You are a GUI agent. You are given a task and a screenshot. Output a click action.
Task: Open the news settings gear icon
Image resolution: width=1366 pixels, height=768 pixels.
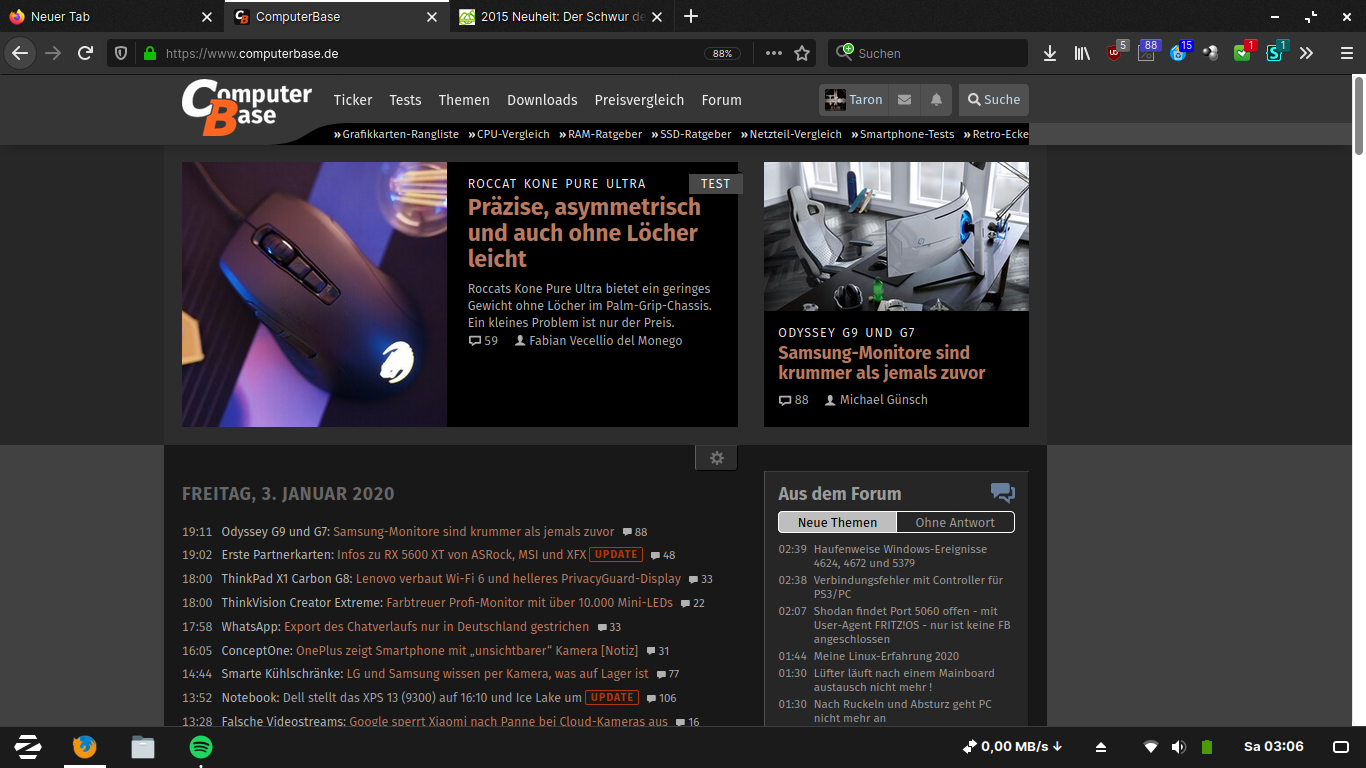[x=716, y=458]
